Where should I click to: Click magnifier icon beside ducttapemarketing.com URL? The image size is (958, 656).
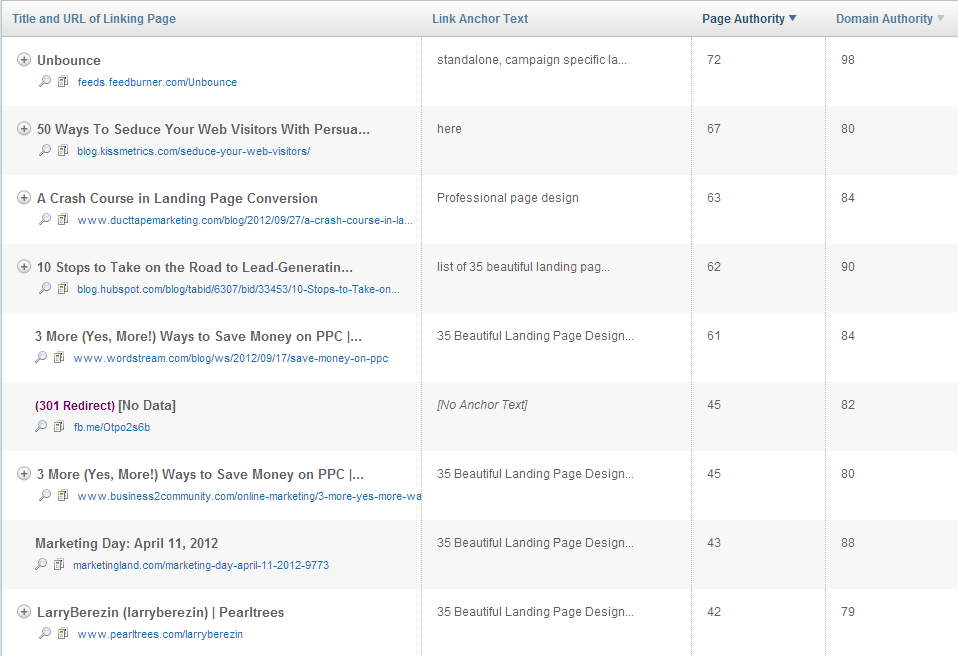click(x=45, y=219)
